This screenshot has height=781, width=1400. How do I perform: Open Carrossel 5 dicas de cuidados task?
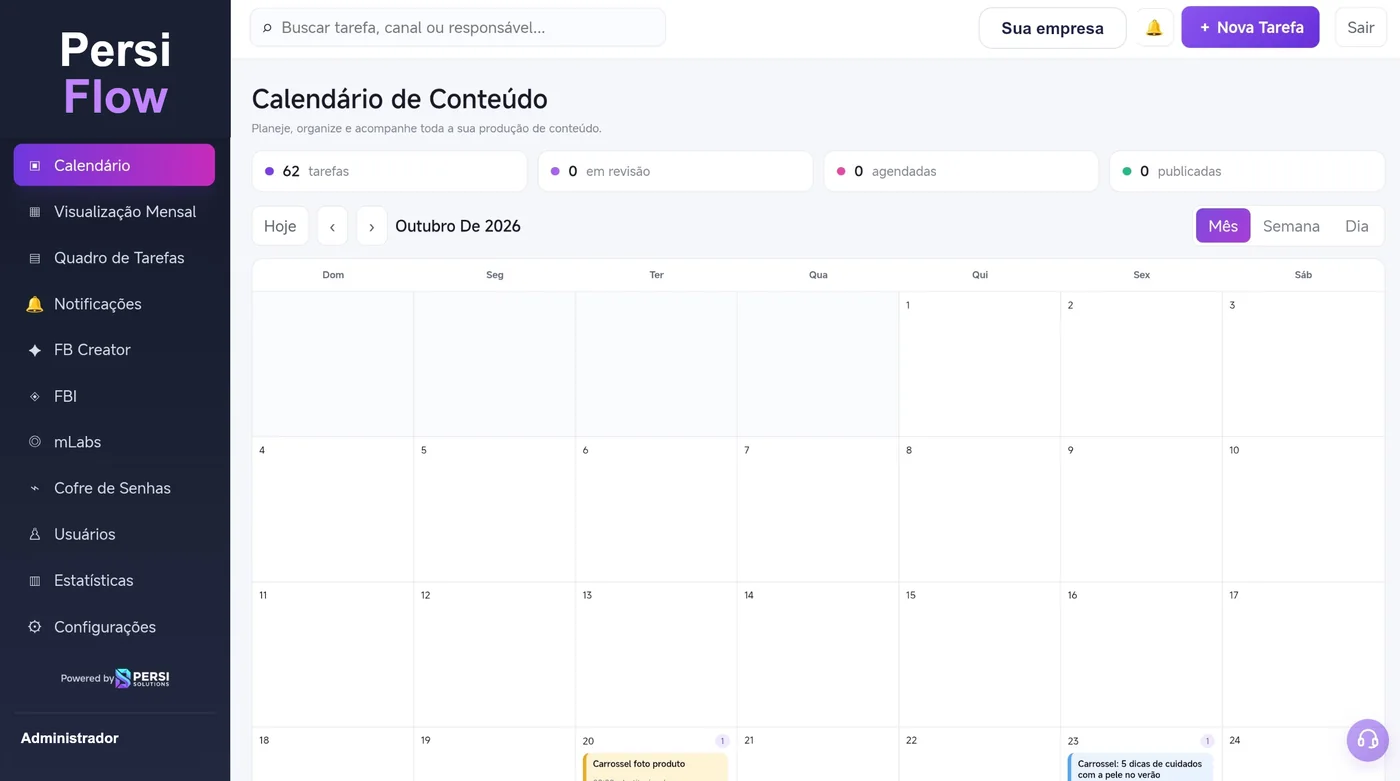click(x=1141, y=767)
